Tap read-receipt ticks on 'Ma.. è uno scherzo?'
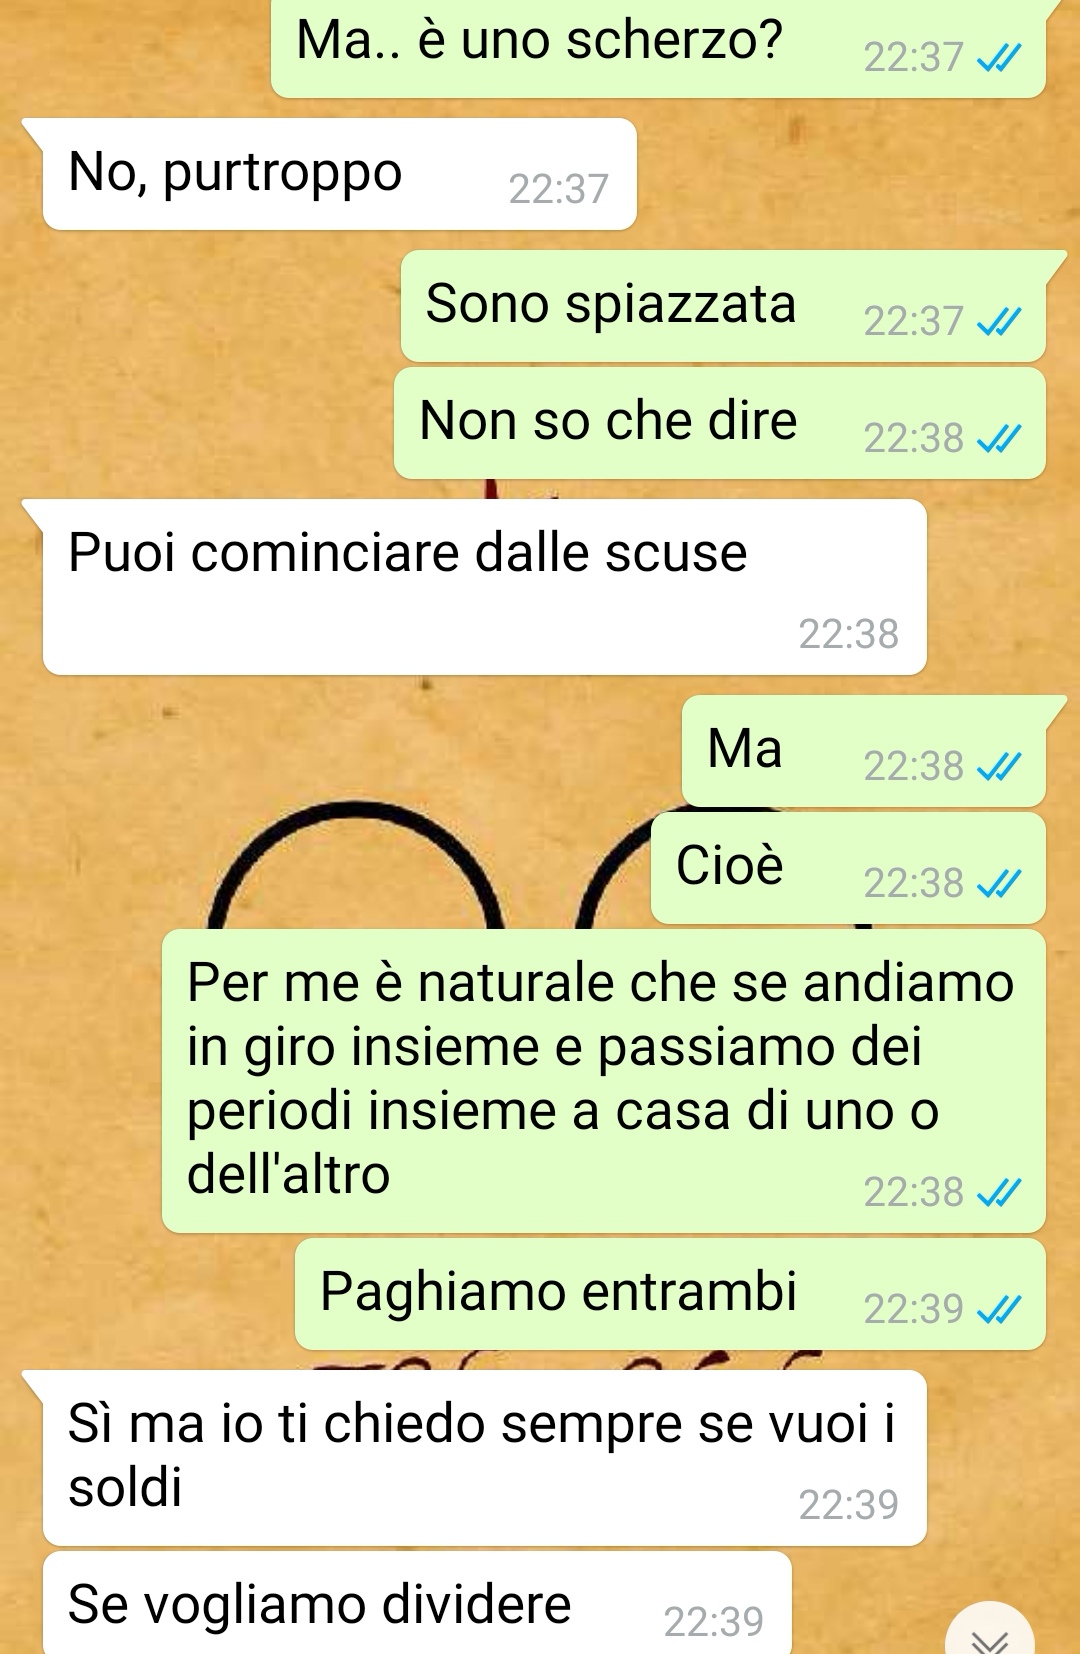Screen dimensions: 1080x1654 (x=998, y=59)
